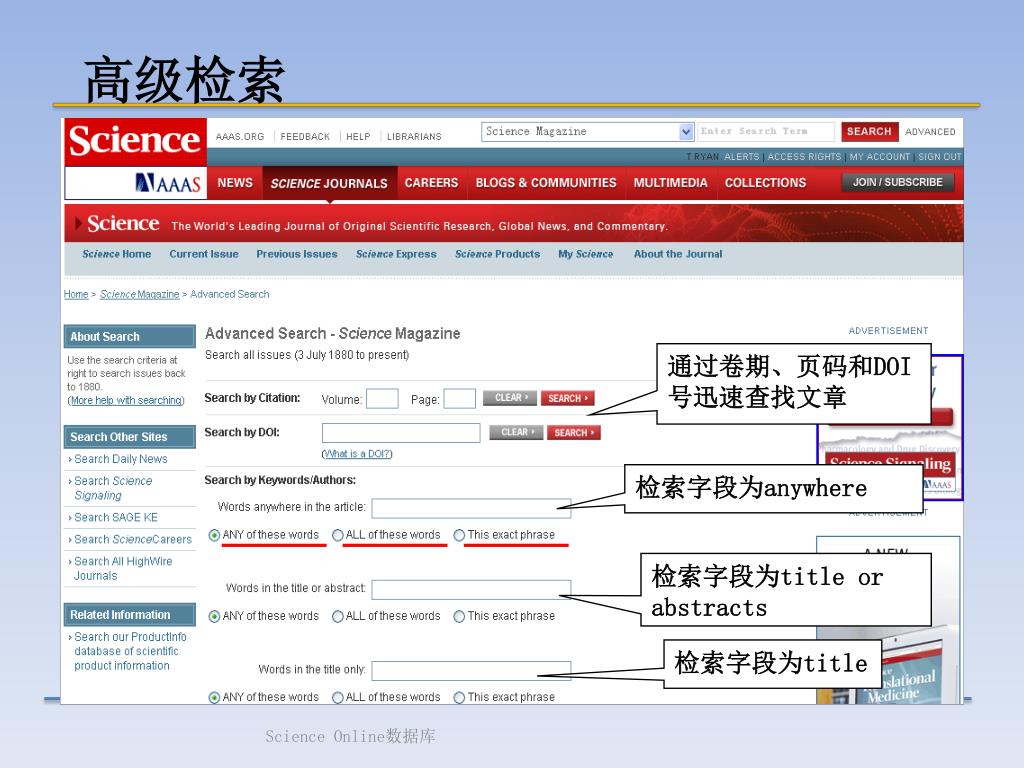The height and width of the screenshot is (768, 1024).
Task: Switch to the COLLECTIONS tab
Action: pos(765,183)
